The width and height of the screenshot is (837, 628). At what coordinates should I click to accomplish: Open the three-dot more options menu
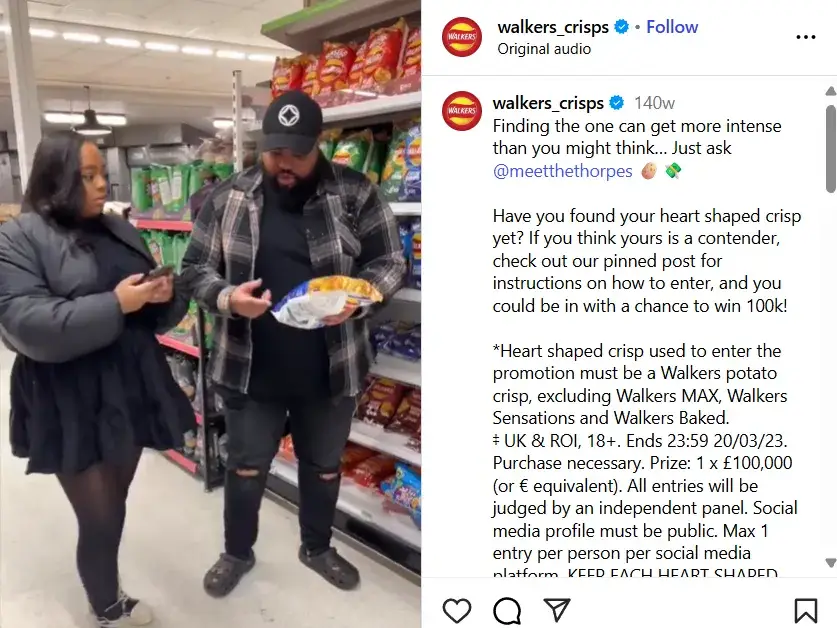pos(806,37)
